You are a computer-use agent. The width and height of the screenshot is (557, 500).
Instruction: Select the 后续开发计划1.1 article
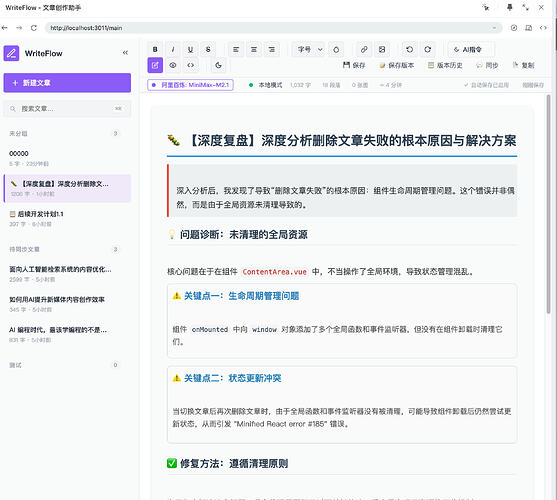click(x=67, y=219)
